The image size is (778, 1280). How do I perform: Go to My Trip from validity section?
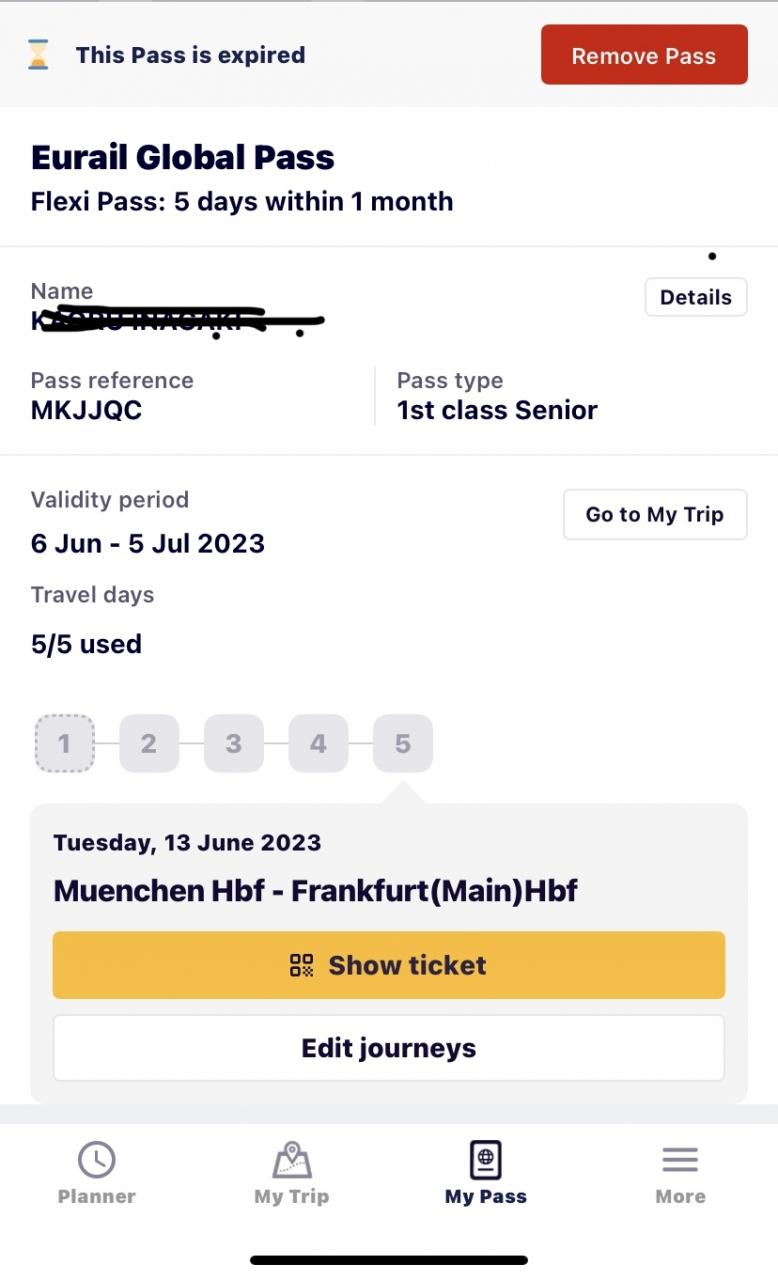[655, 514]
